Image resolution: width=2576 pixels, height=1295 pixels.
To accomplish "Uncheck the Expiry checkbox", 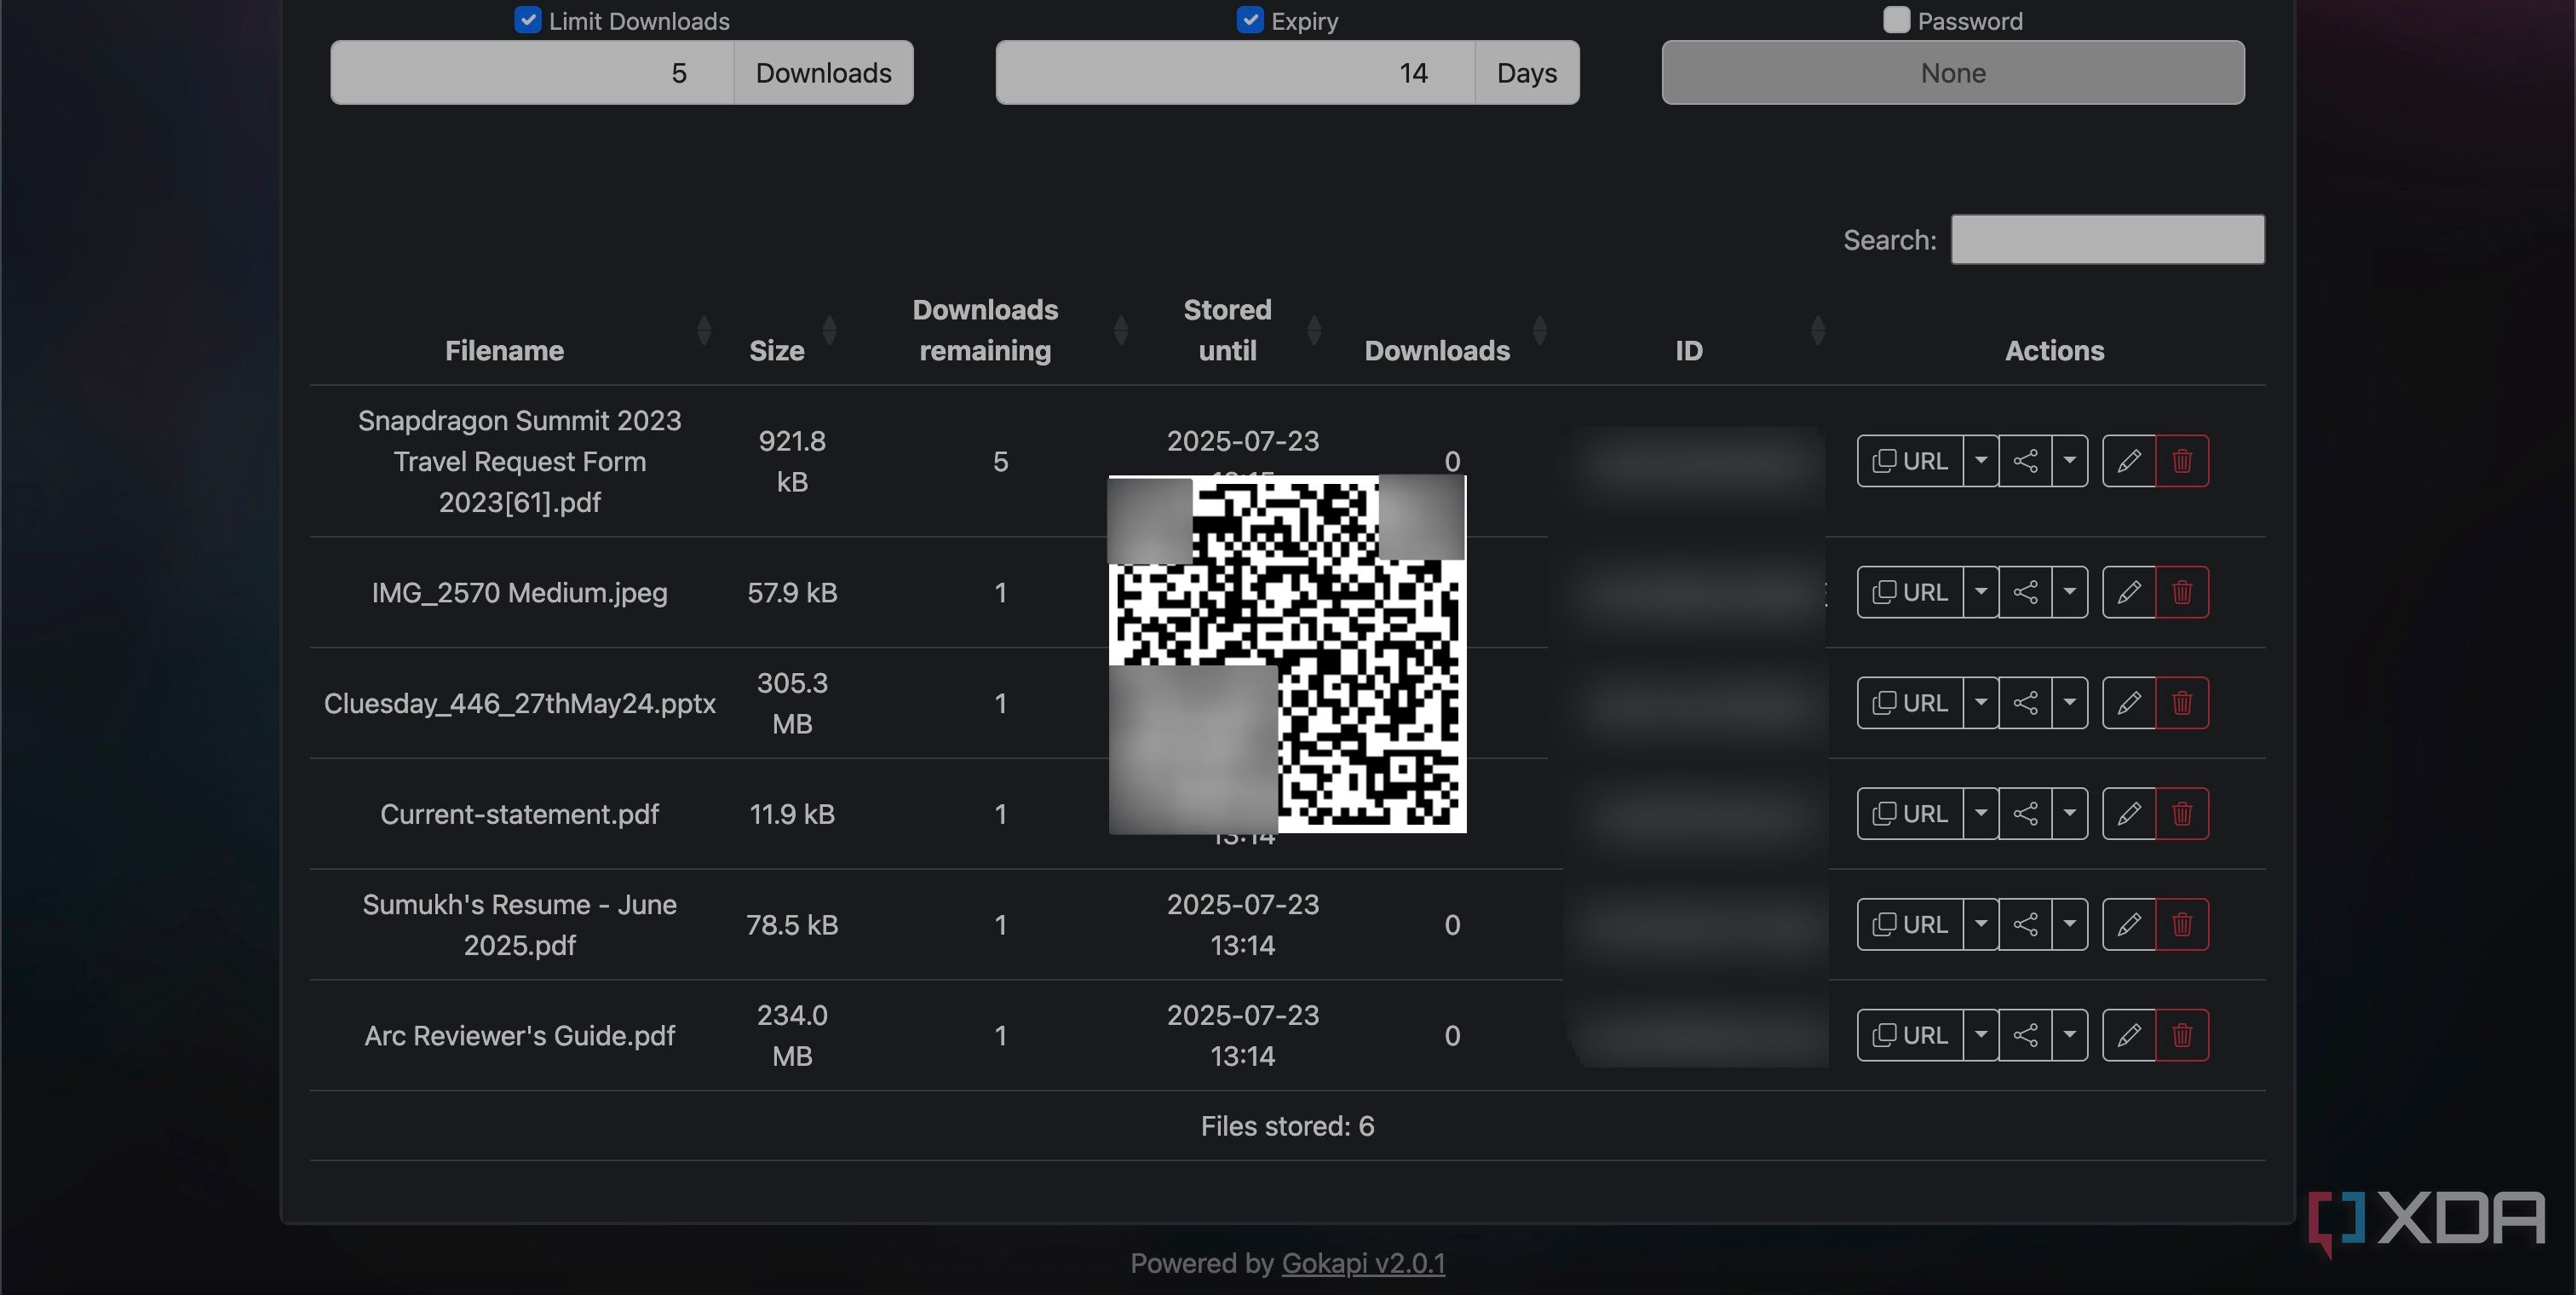I will pyautogui.click(x=1249, y=20).
